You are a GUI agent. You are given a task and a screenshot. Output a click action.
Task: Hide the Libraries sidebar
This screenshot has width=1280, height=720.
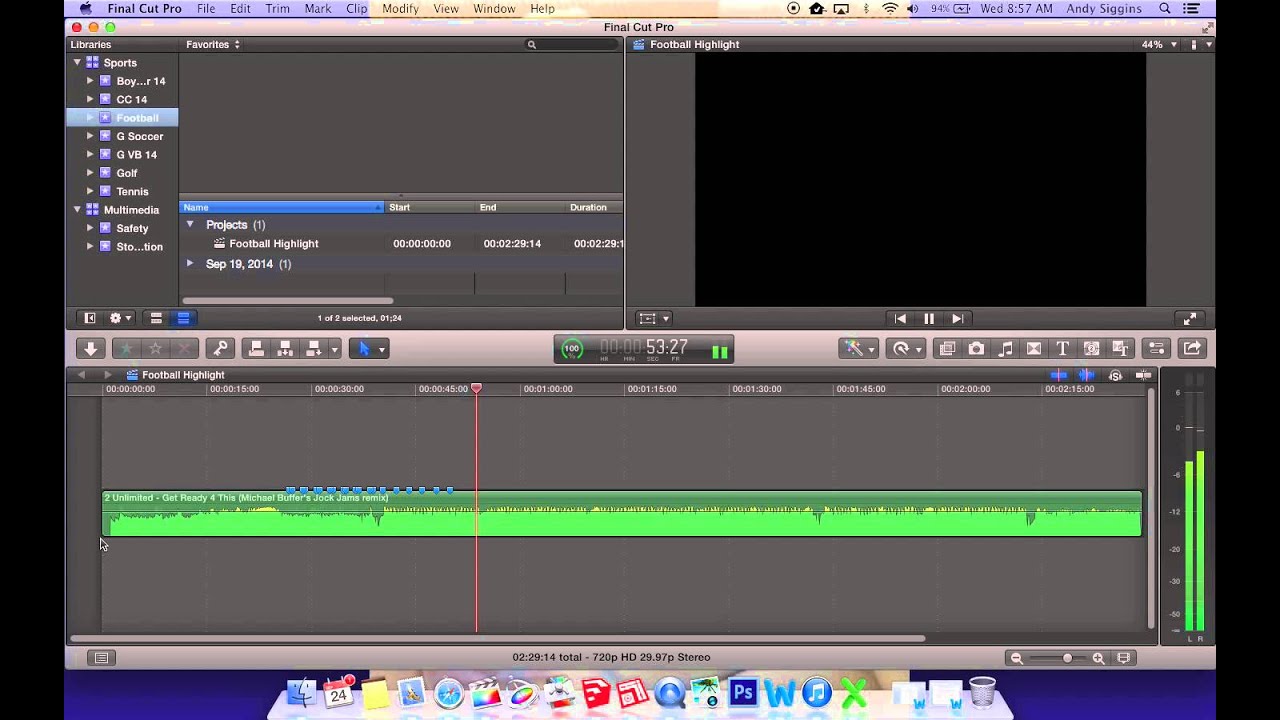point(89,318)
